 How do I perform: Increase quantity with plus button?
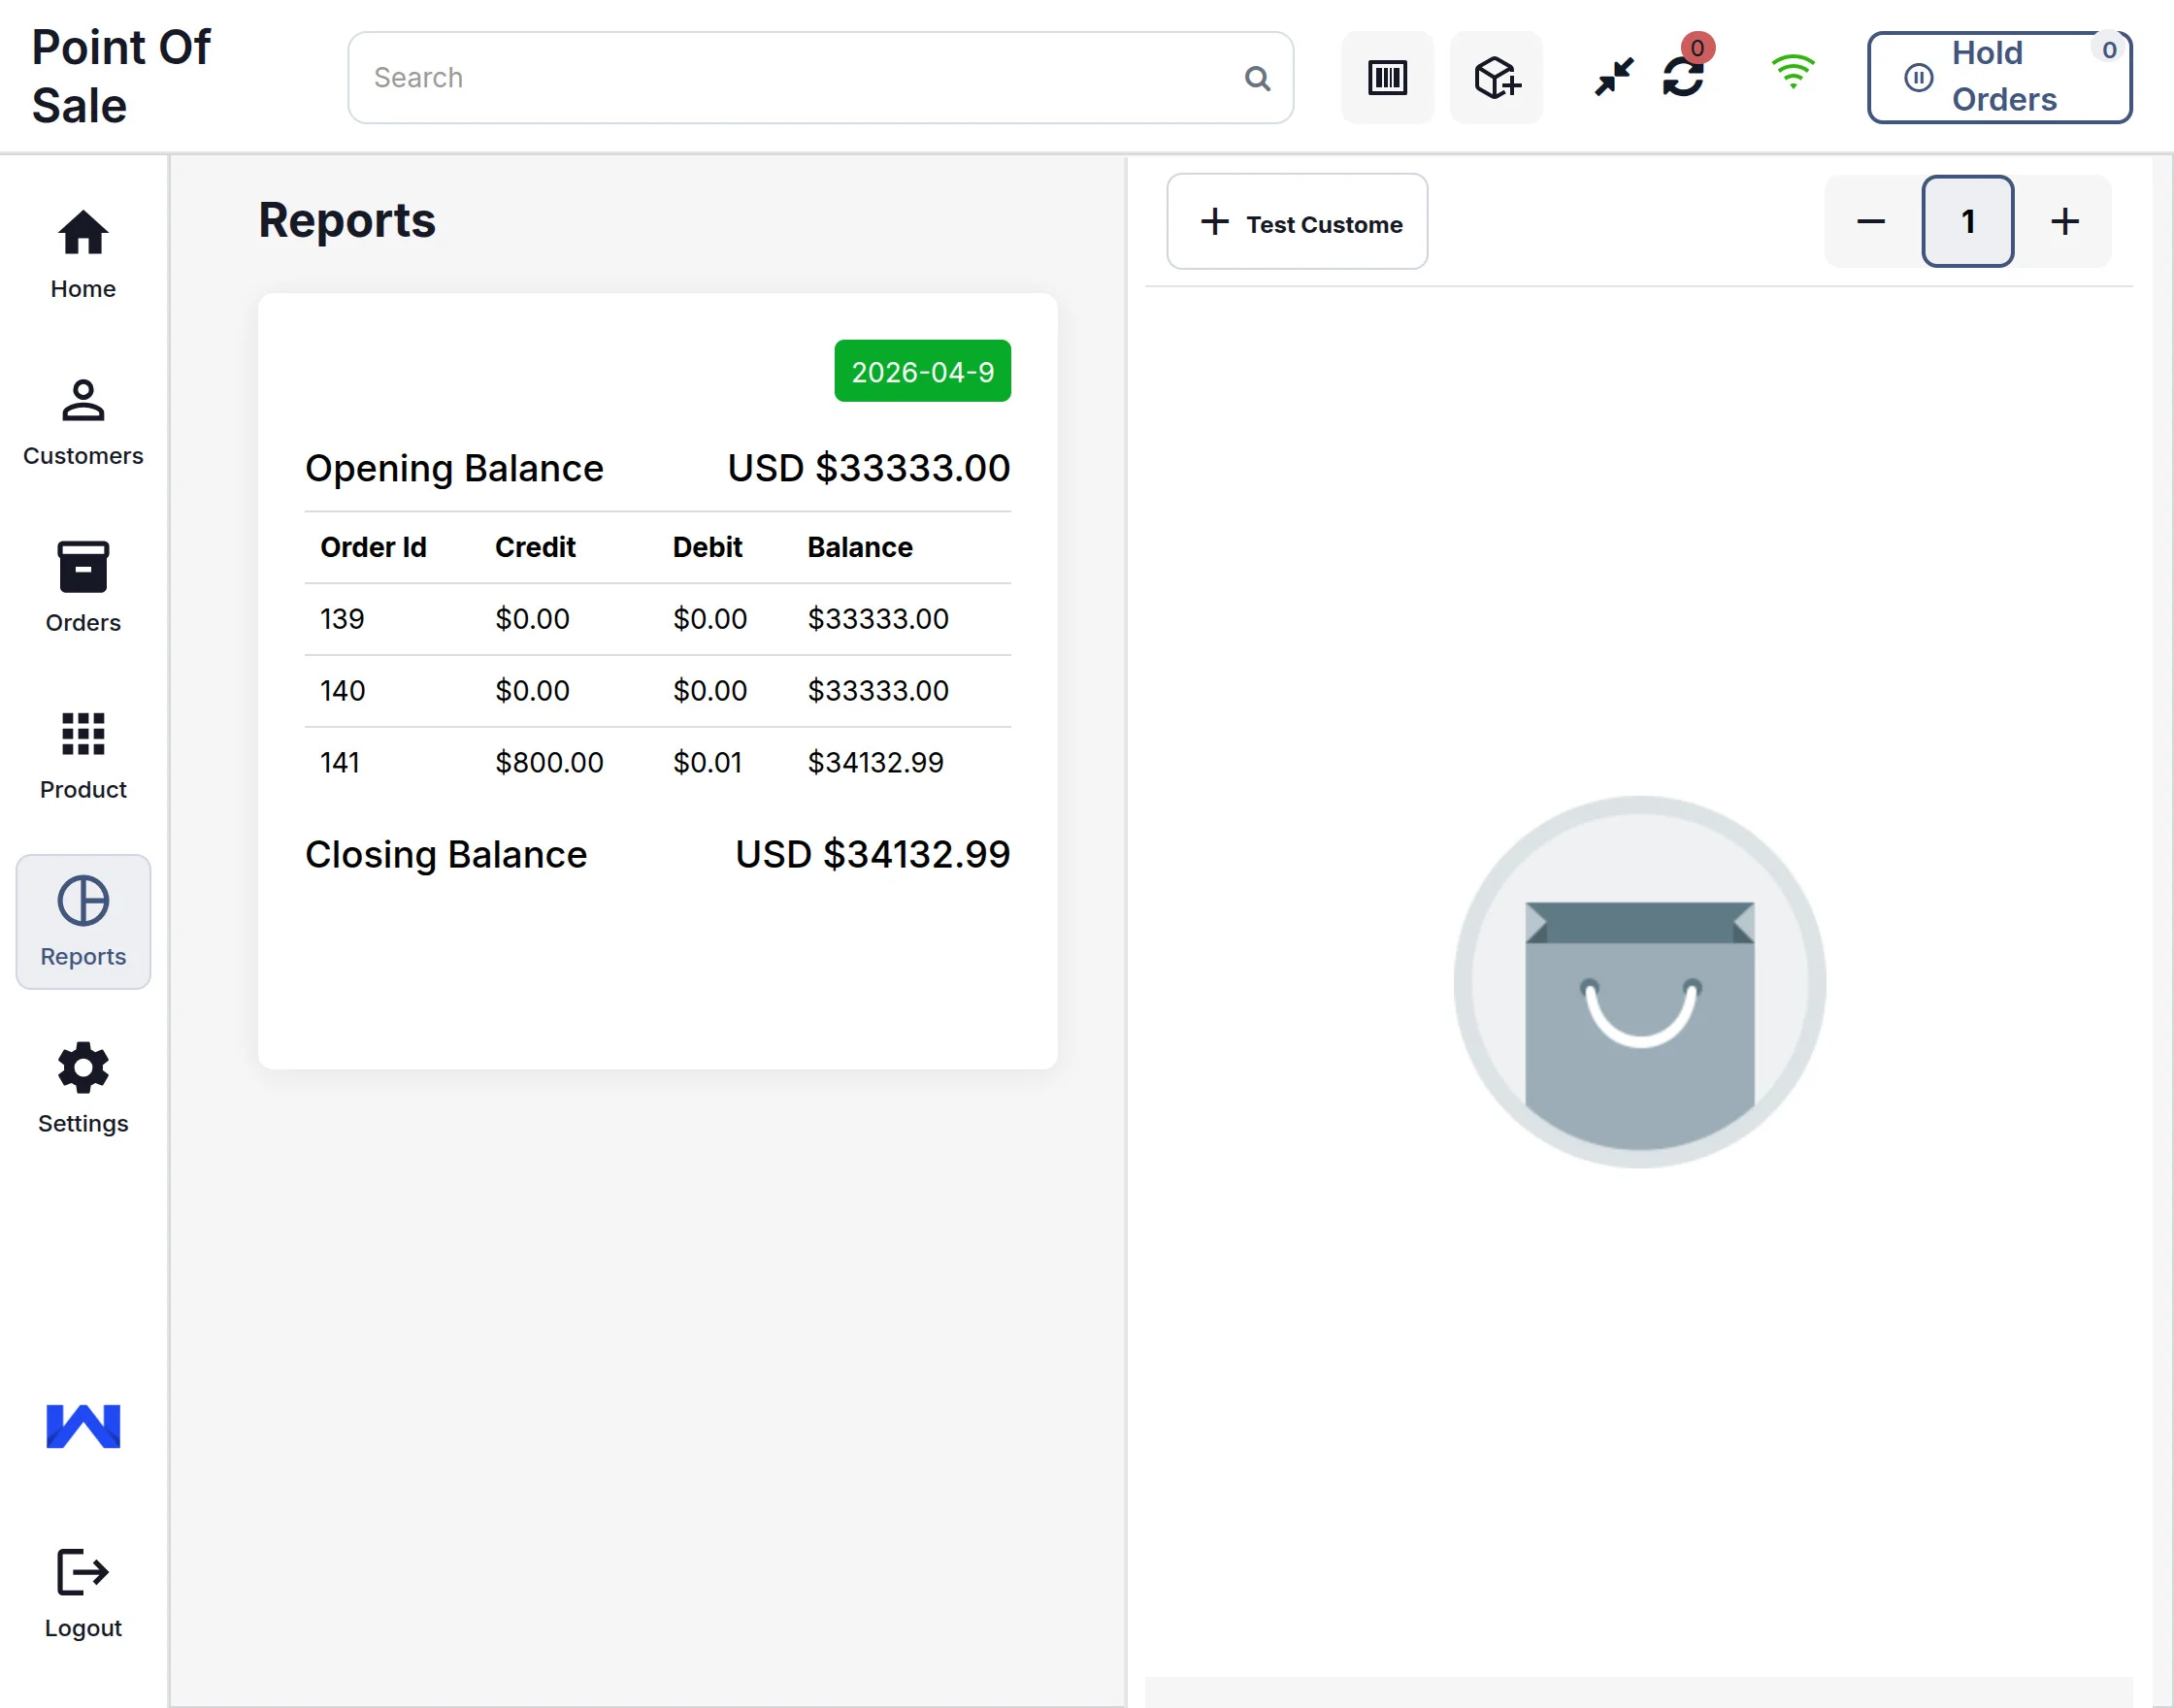tap(2064, 221)
